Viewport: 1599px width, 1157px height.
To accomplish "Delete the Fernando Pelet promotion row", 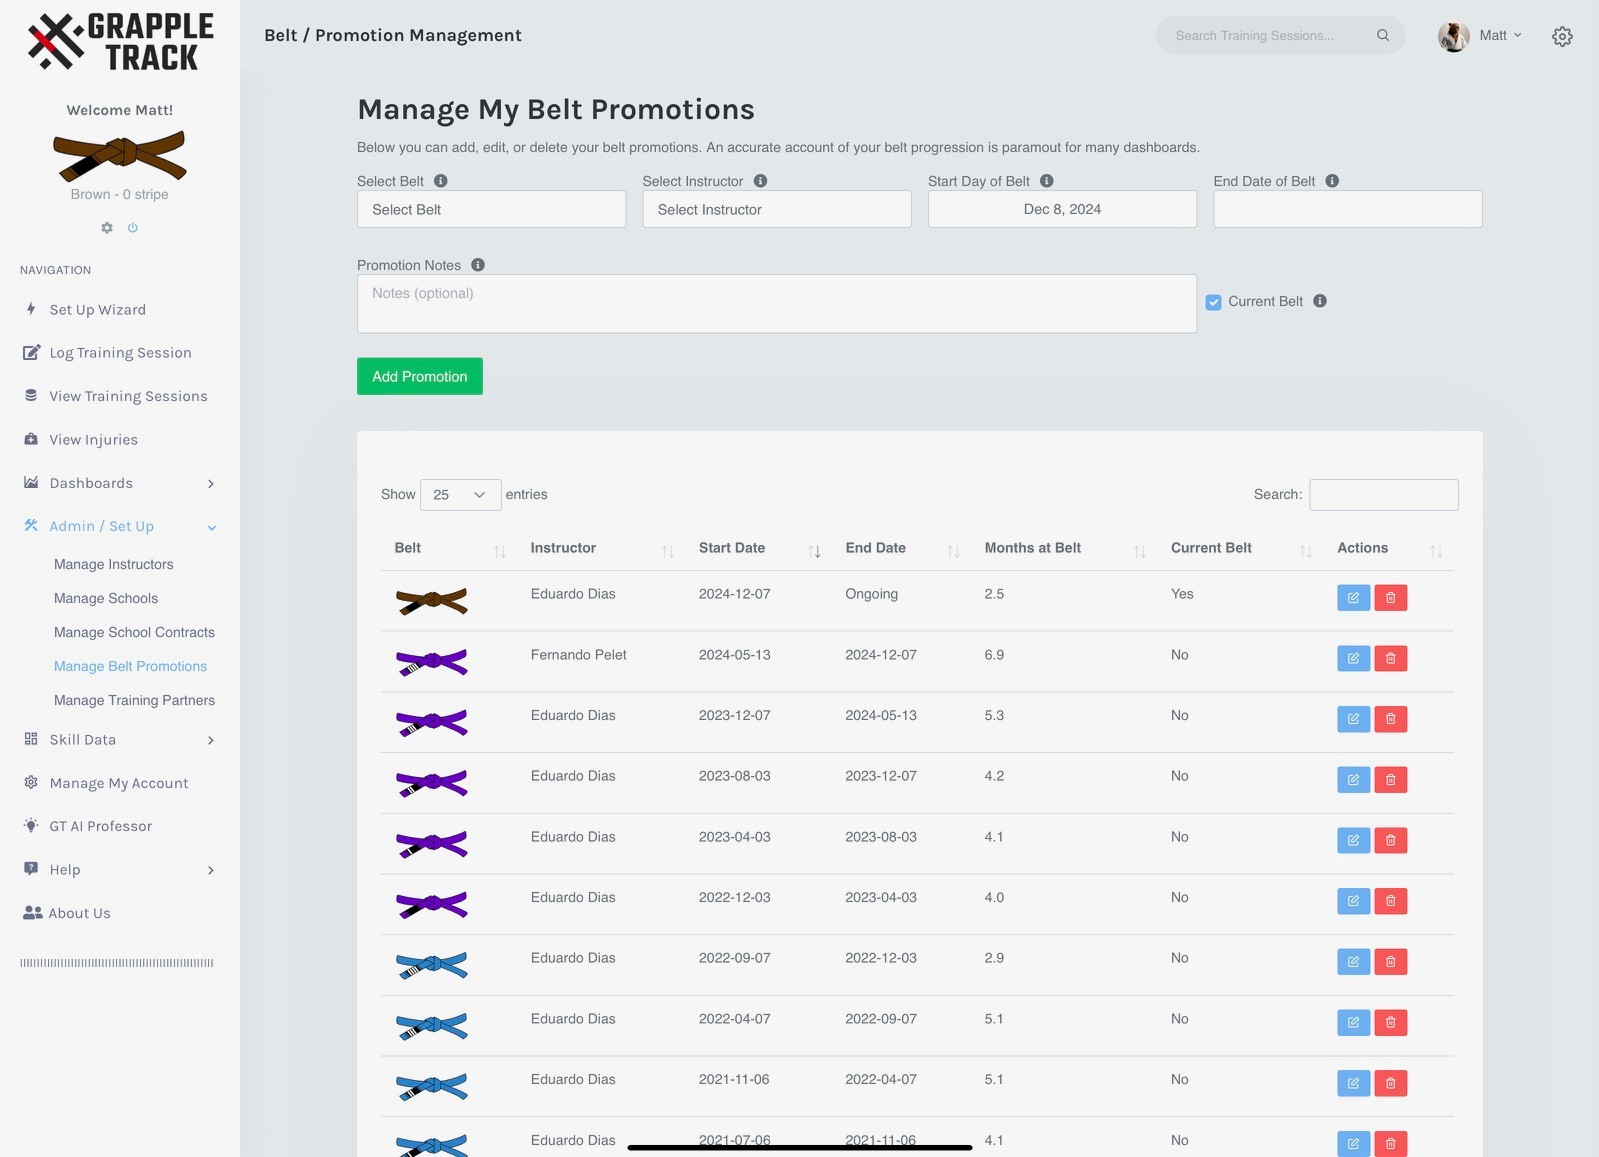I will (1390, 658).
